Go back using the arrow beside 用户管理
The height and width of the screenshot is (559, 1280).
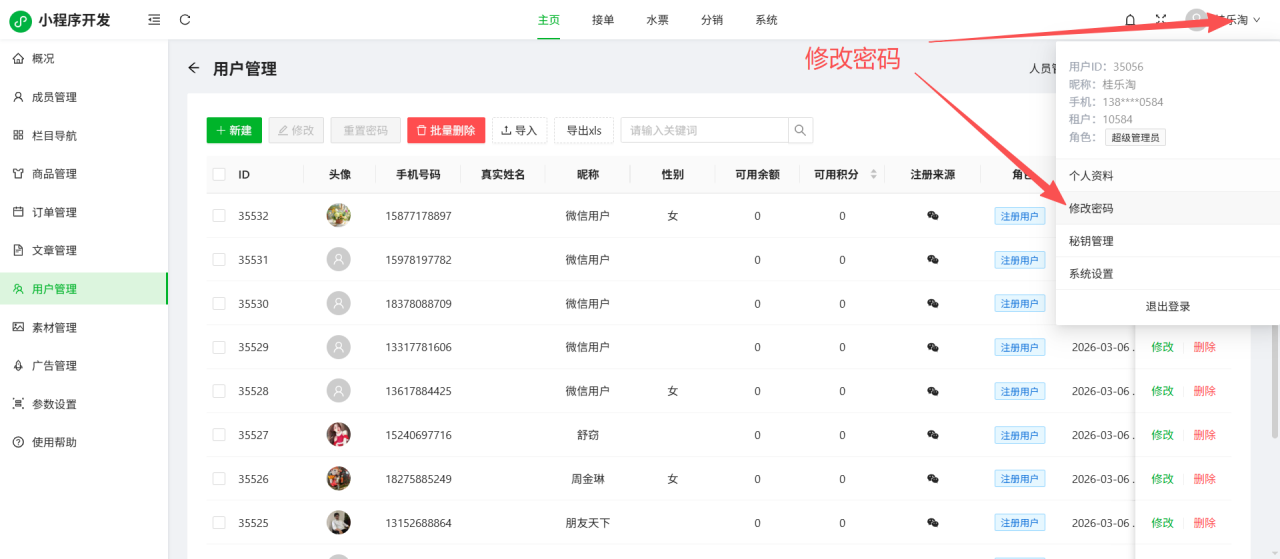(194, 68)
